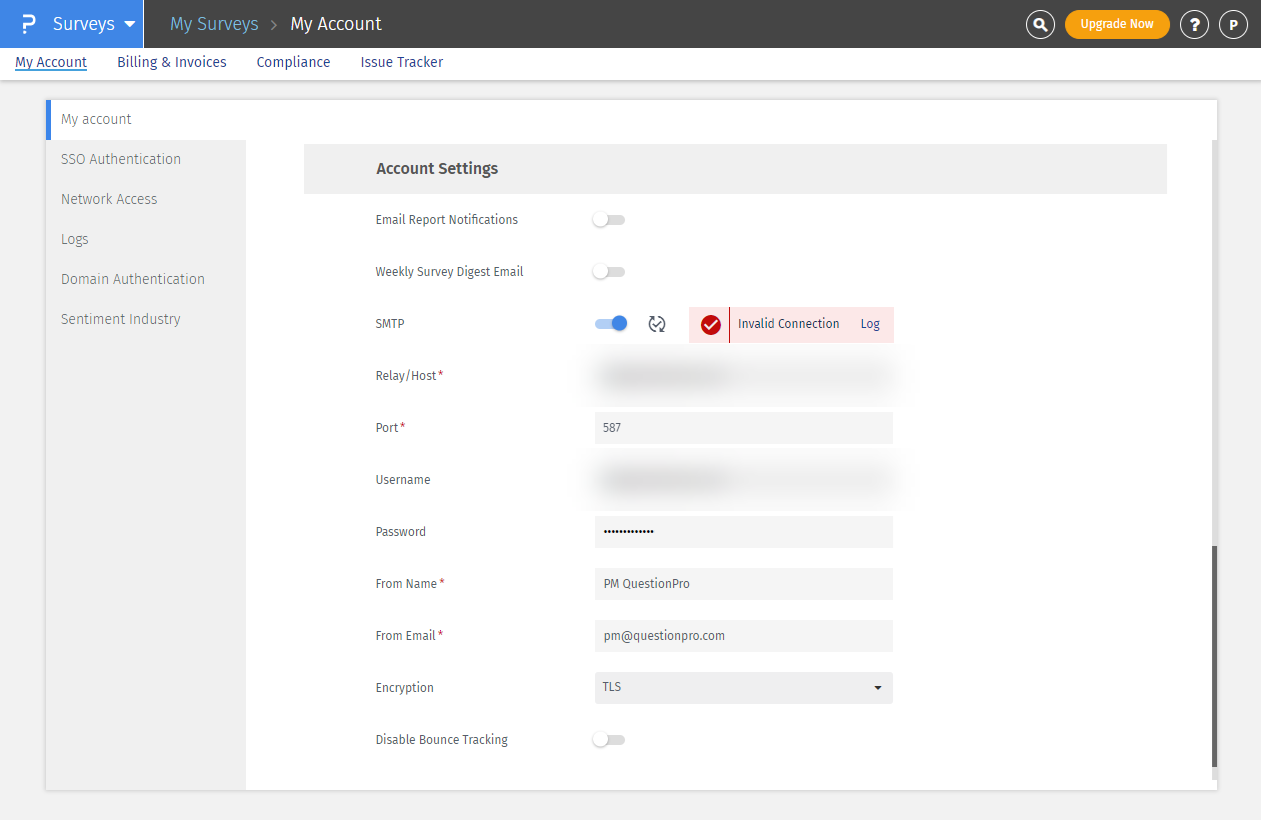Open the SMTP connection Log link
The image size is (1261, 820).
coord(870,324)
